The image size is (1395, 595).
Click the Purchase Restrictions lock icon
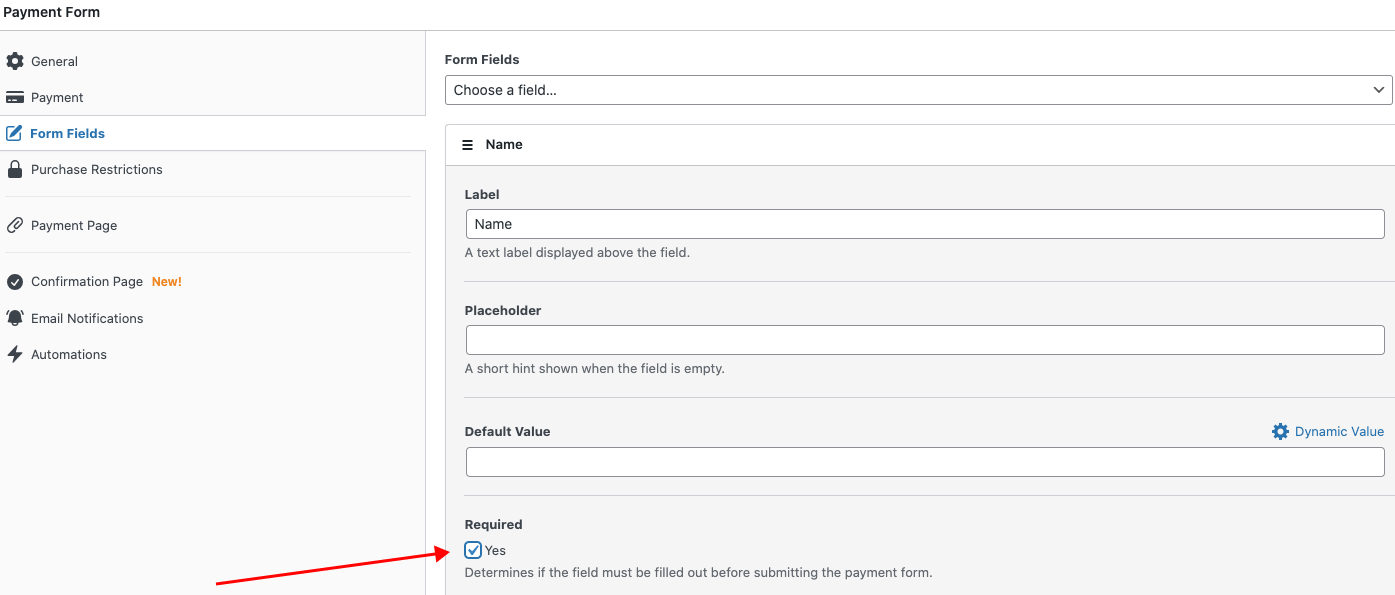click(x=15, y=169)
